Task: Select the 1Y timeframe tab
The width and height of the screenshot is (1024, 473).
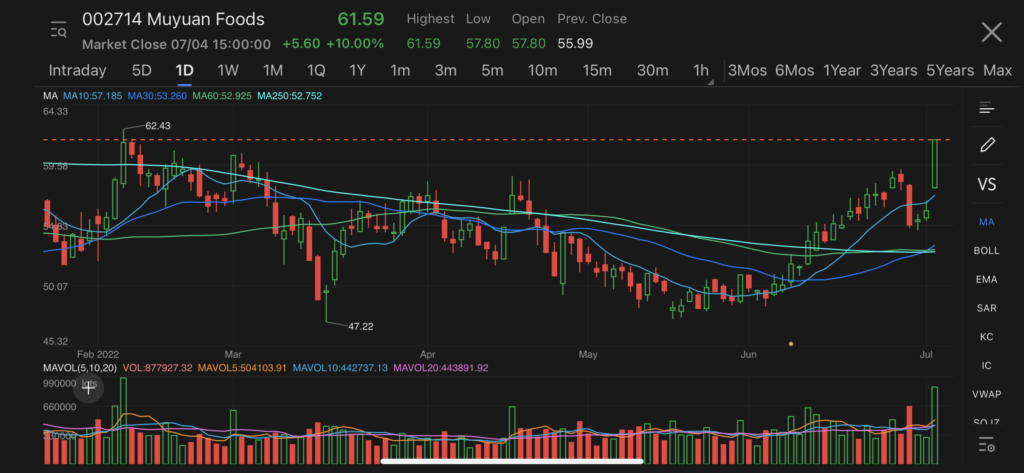Action: tap(357, 71)
